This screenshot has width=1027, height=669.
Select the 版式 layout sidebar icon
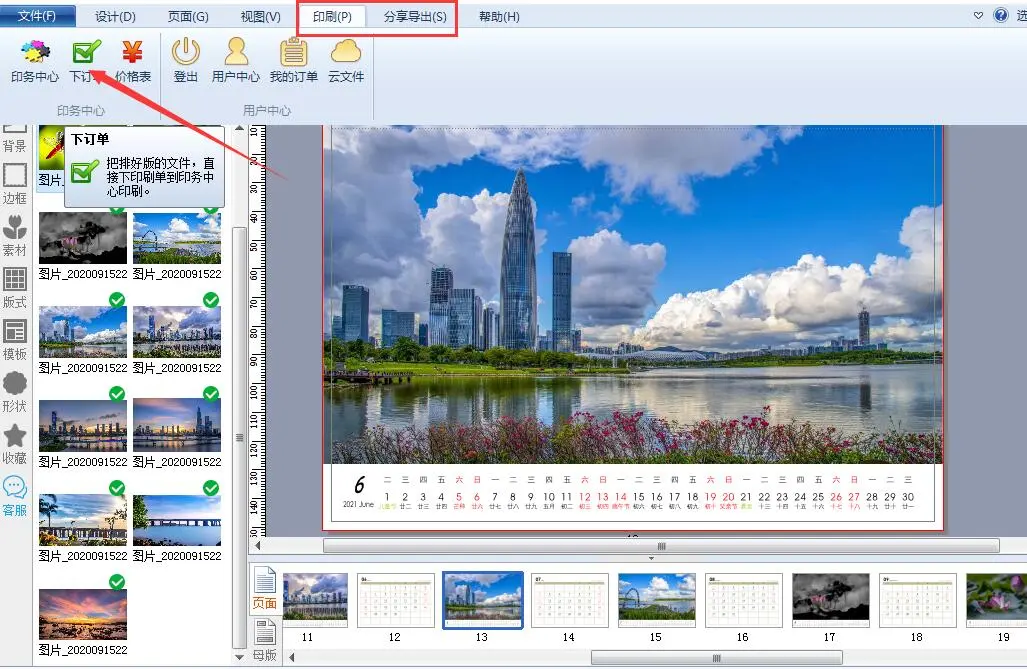15,287
